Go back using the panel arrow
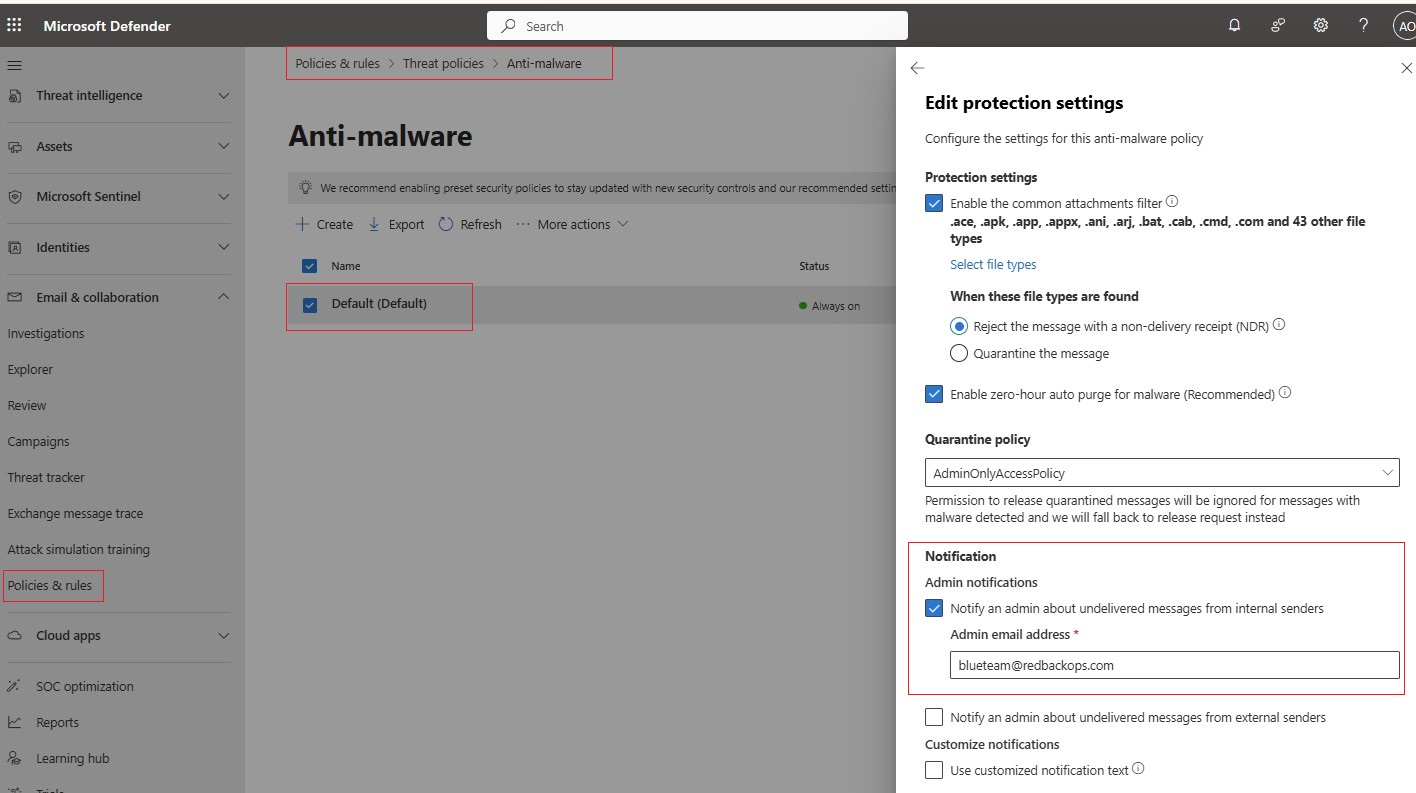The image size is (1416, 793). tap(917, 68)
